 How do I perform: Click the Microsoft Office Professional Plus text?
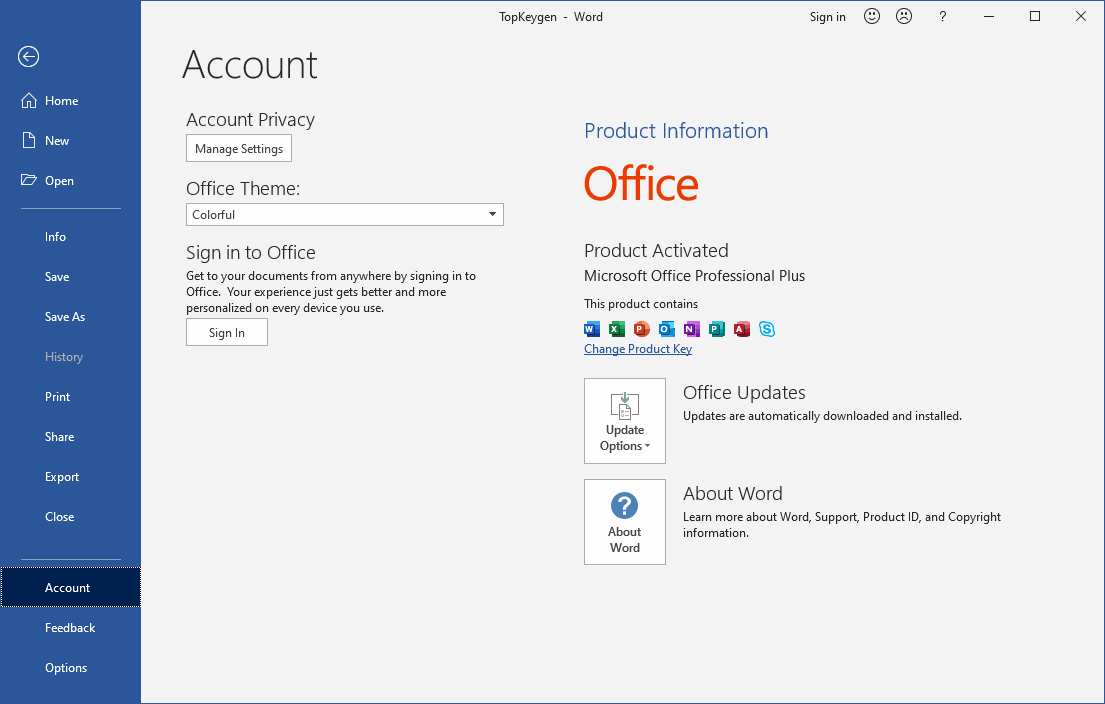[x=694, y=276]
